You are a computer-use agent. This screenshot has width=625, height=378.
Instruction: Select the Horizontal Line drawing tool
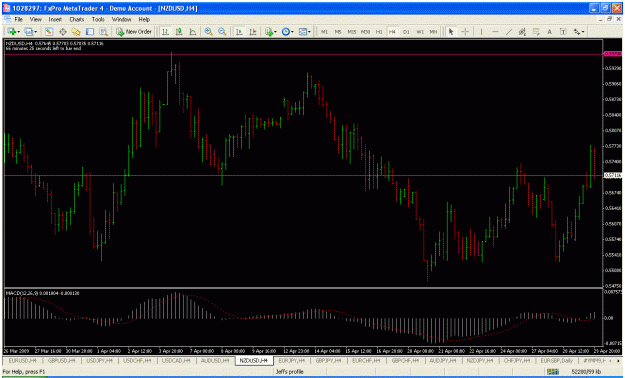pyautogui.click(x=495, y=32)
